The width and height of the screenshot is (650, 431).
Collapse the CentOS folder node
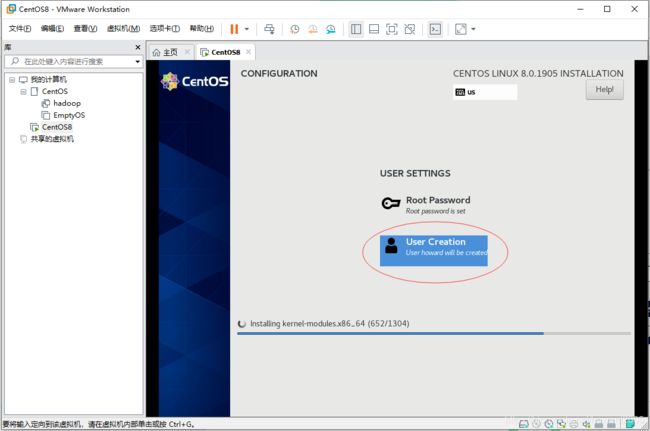(23, 92)
